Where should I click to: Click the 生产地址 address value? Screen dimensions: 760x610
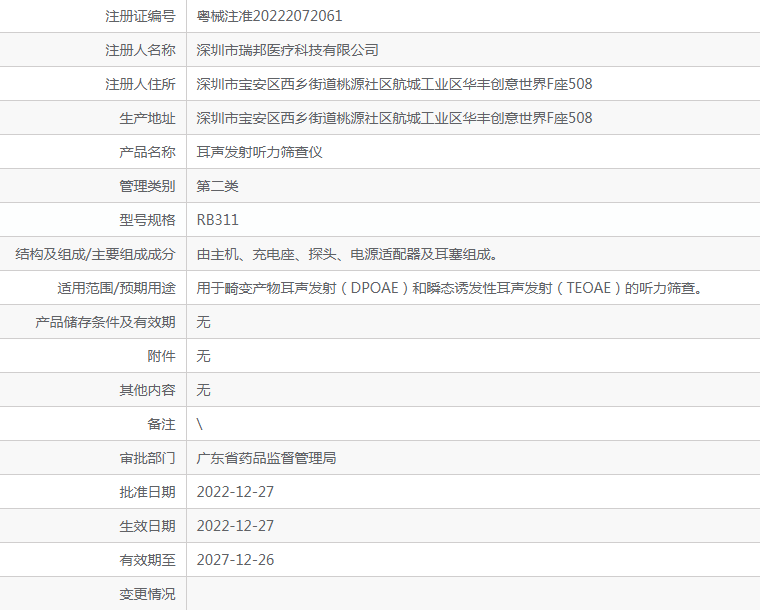click(394, 118)
